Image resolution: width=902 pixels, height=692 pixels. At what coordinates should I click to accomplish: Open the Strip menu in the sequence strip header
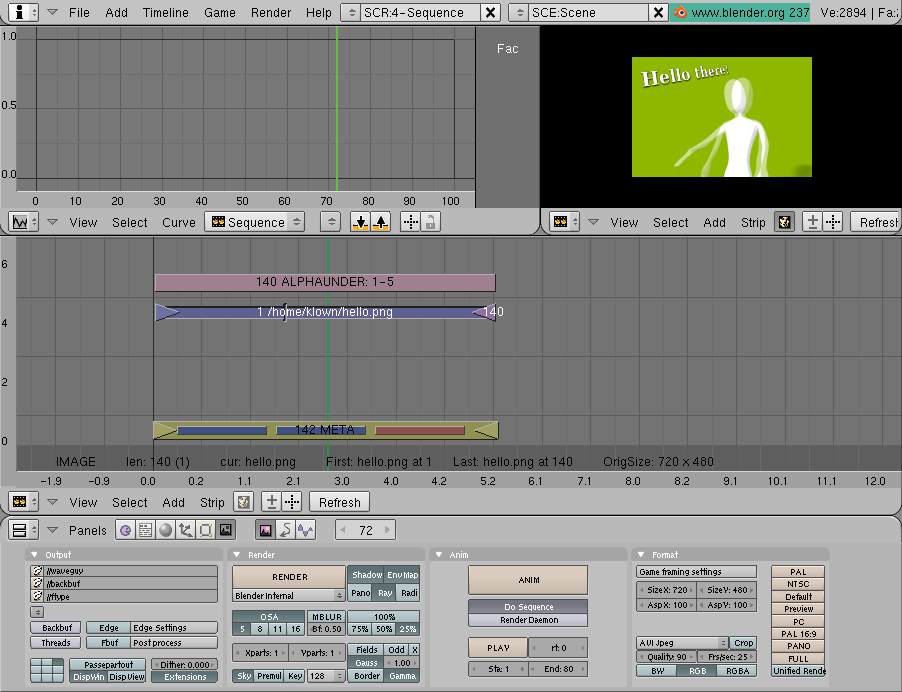coord(212,502)
